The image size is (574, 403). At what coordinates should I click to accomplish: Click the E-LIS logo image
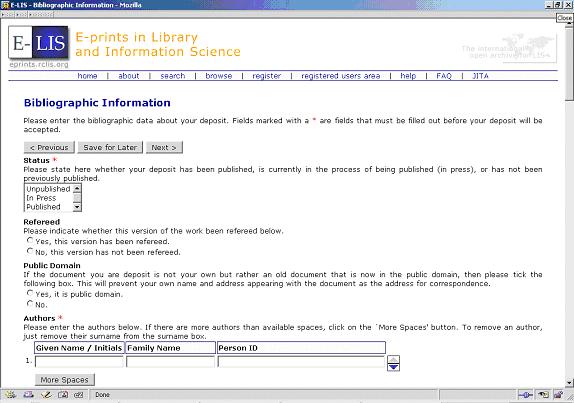pyautogui.click(x=38, y=42)
